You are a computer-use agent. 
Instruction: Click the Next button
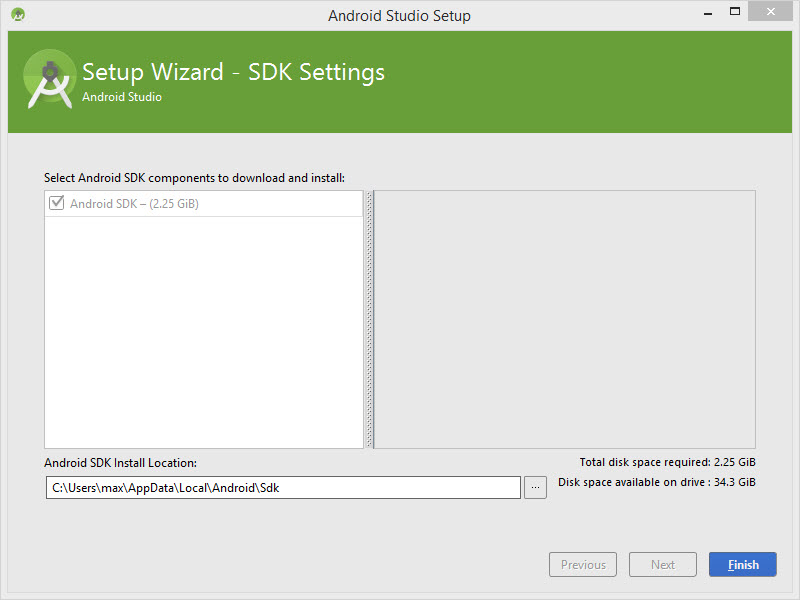click(663, 565)
